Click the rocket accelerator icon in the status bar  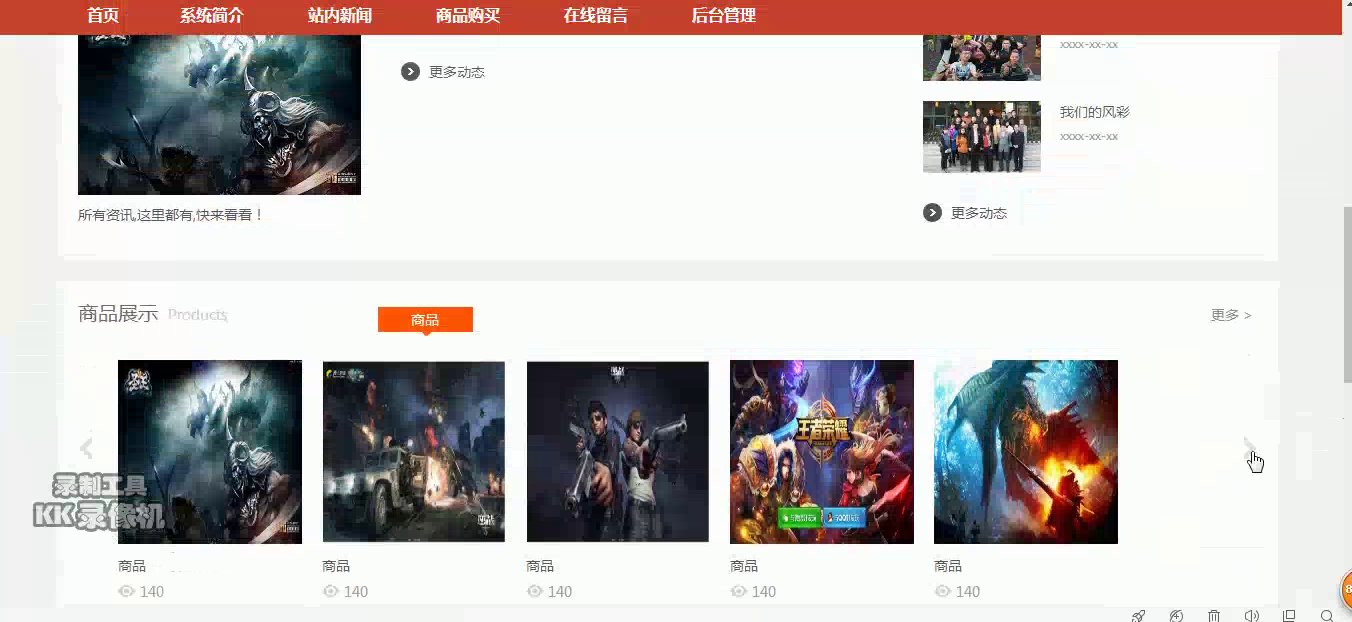1138,615
